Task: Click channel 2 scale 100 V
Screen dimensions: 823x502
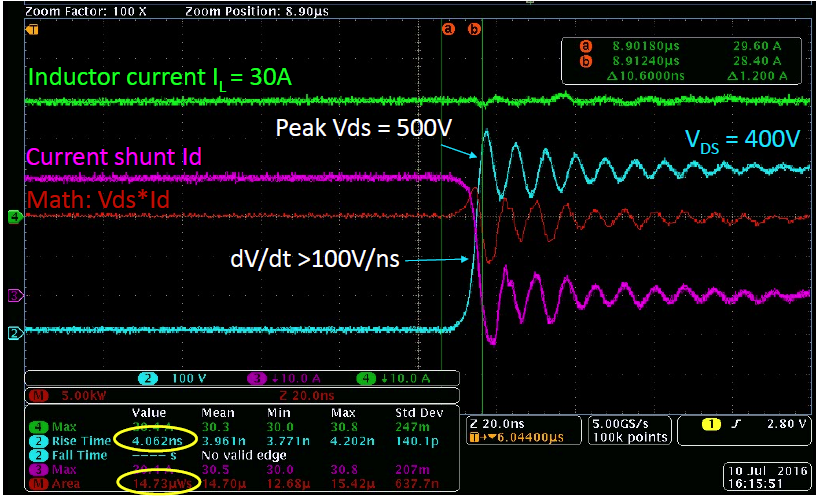Action: coord(189,378)
